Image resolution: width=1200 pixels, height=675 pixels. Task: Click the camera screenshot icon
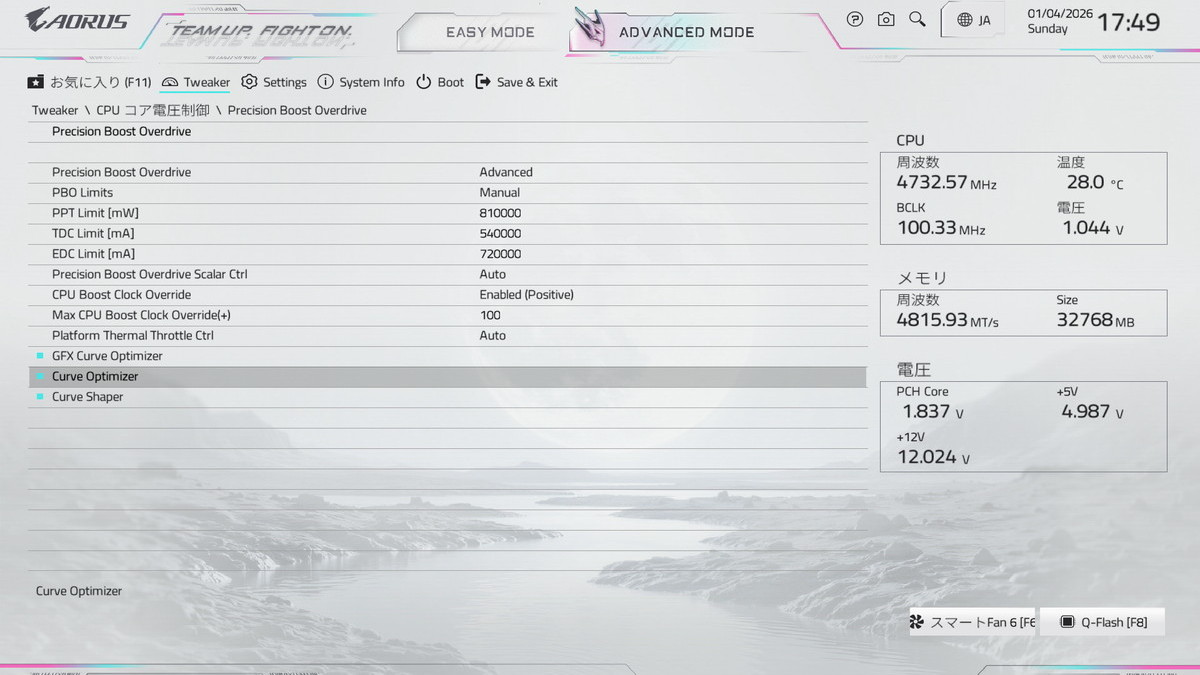coord(886,19)
